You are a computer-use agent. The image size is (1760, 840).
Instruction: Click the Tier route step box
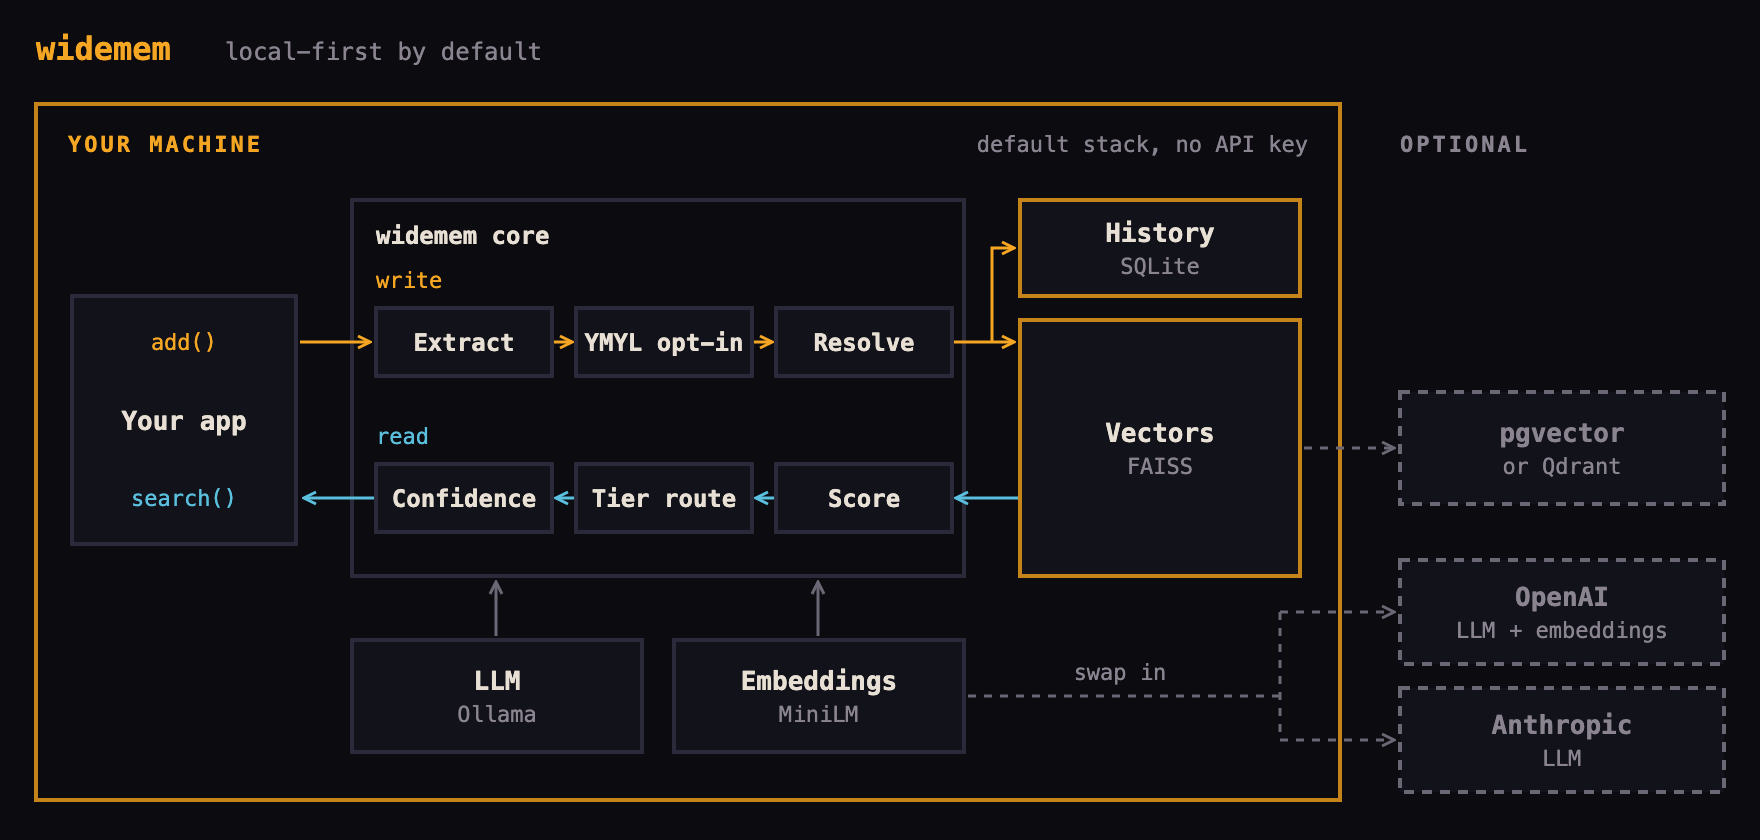click(664, 498)
